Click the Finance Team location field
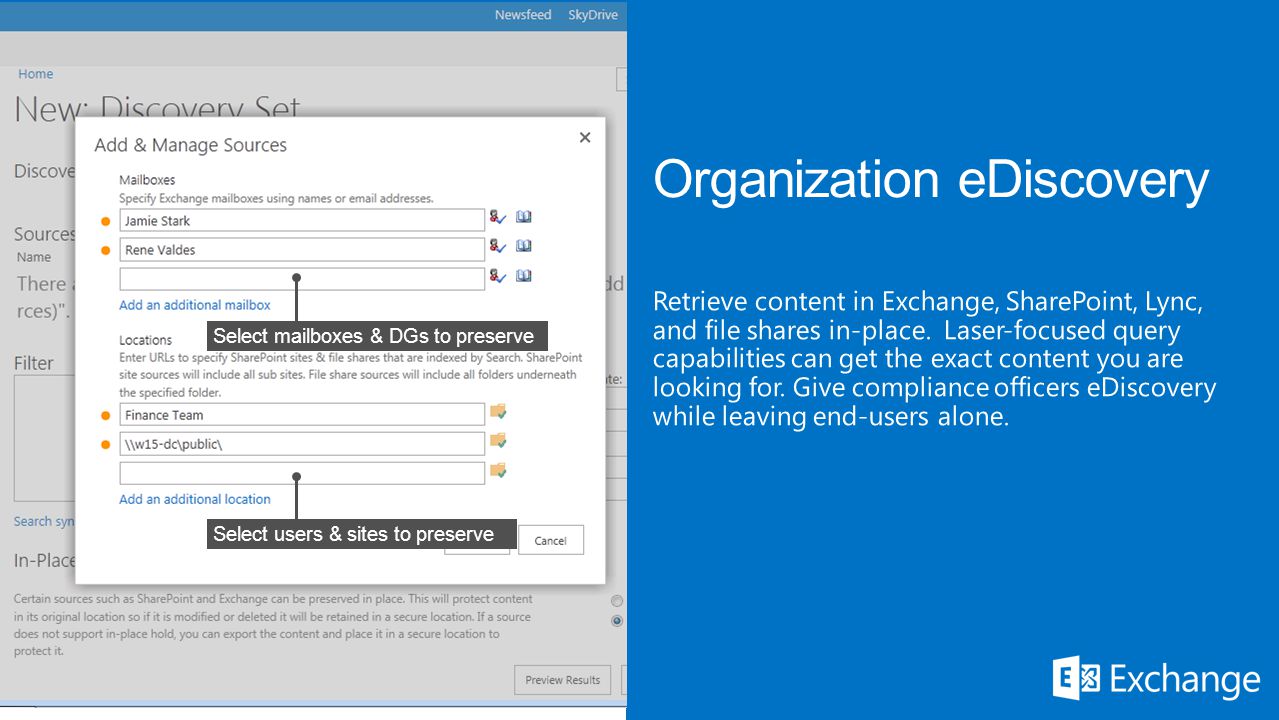The image size is (1279, 720). click(302, 414)
